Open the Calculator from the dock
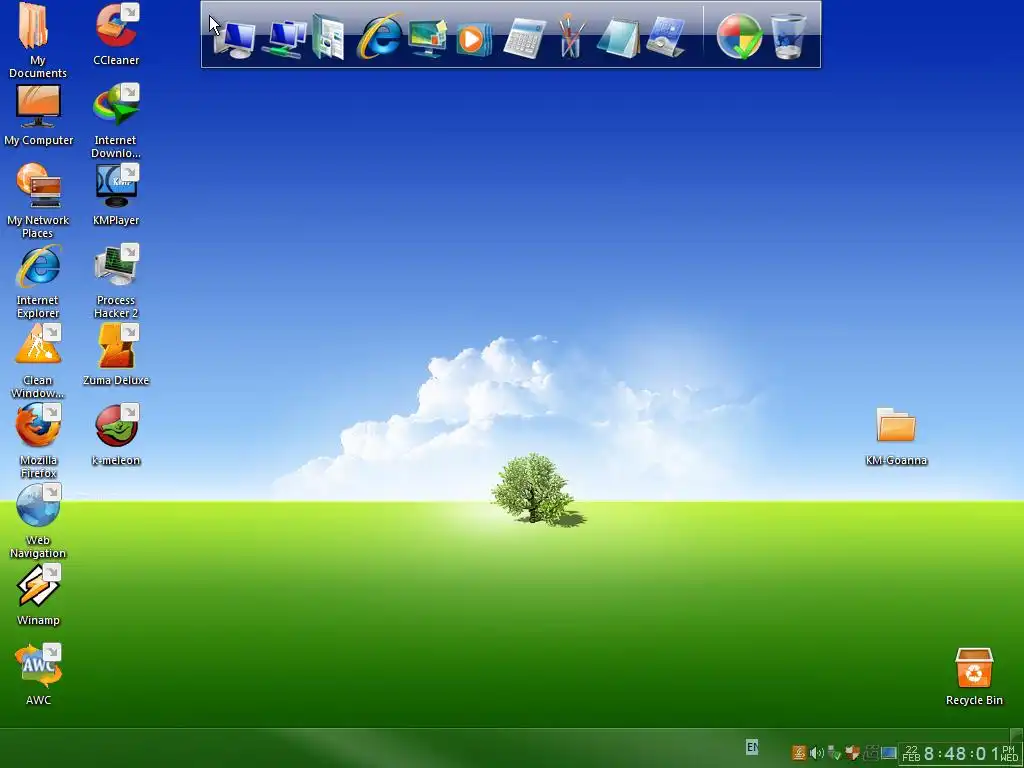This screenshot has width=1024, height=768. (524, 39)
